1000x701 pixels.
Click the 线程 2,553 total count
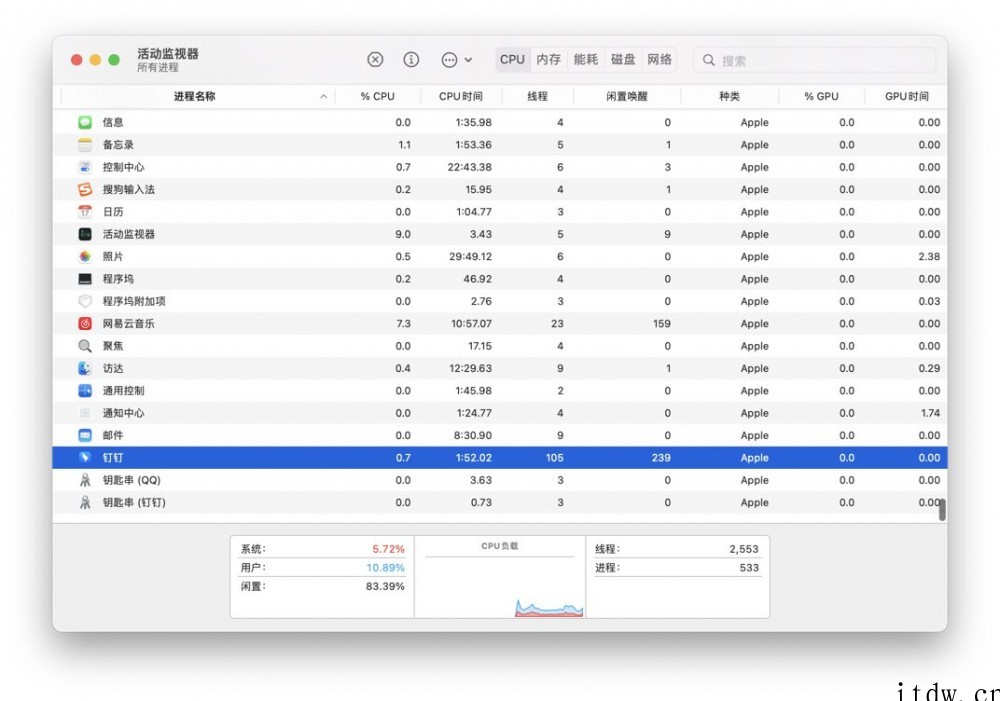(x=677, y=549)
